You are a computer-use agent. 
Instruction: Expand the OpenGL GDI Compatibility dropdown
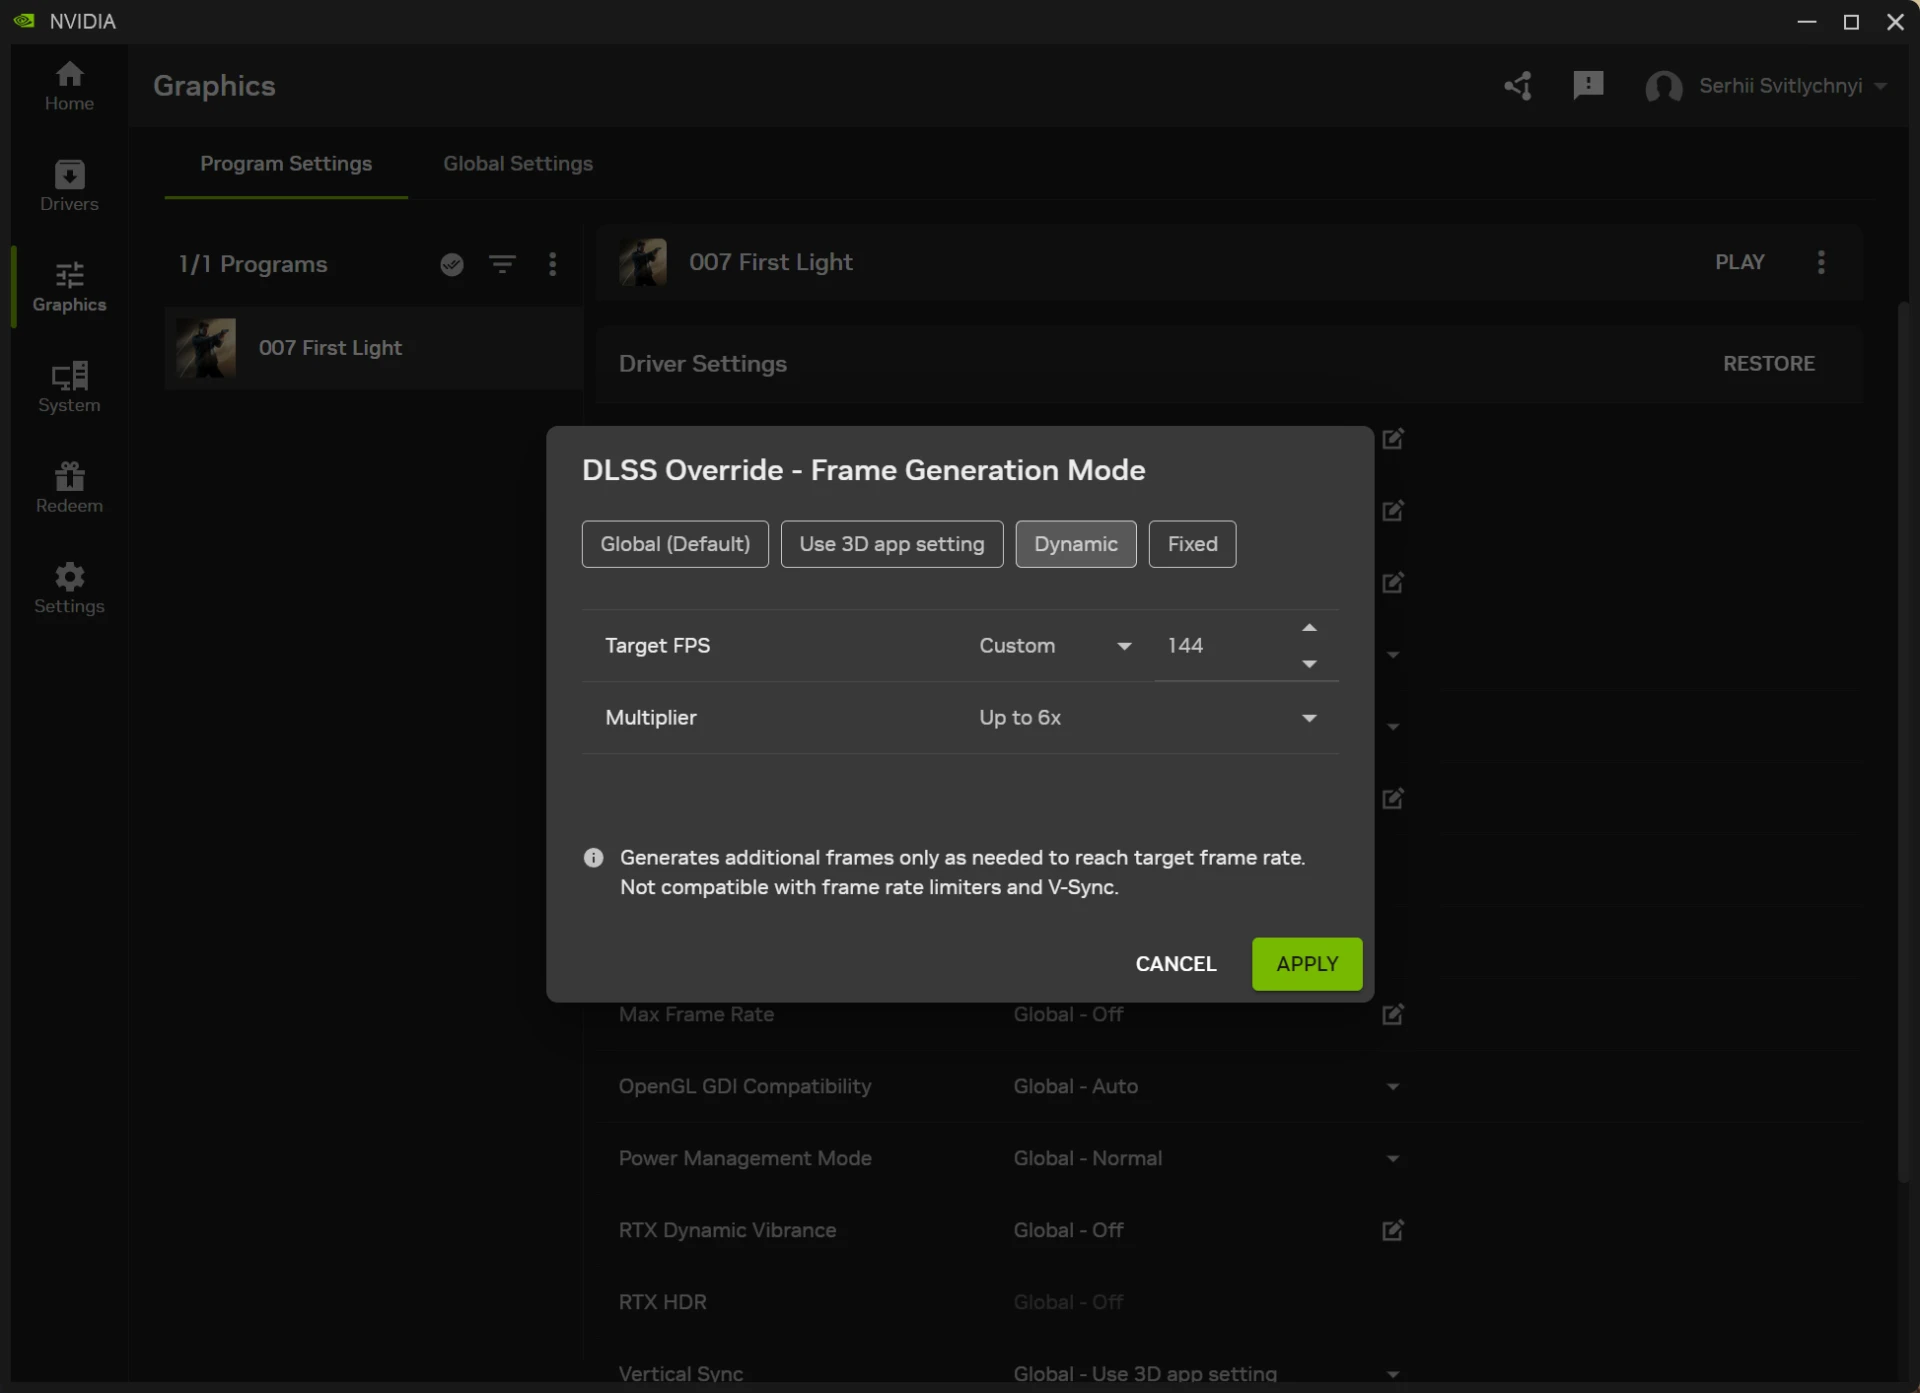point(1392,1087)
